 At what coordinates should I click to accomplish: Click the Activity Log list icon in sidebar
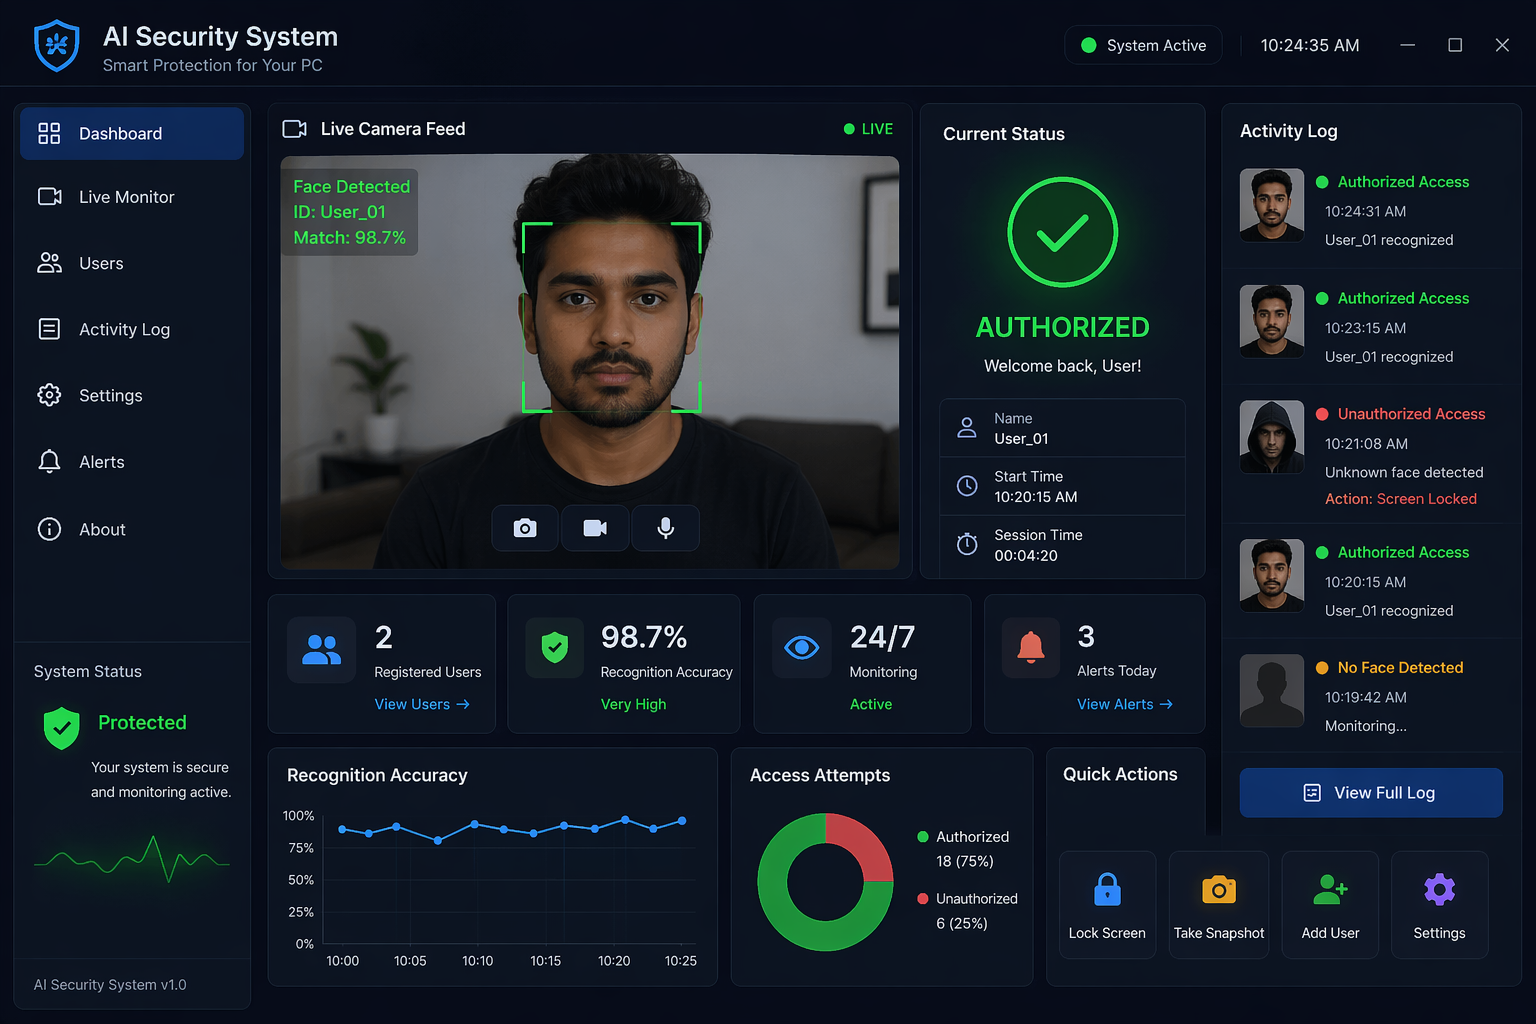[x=49, y=328]
